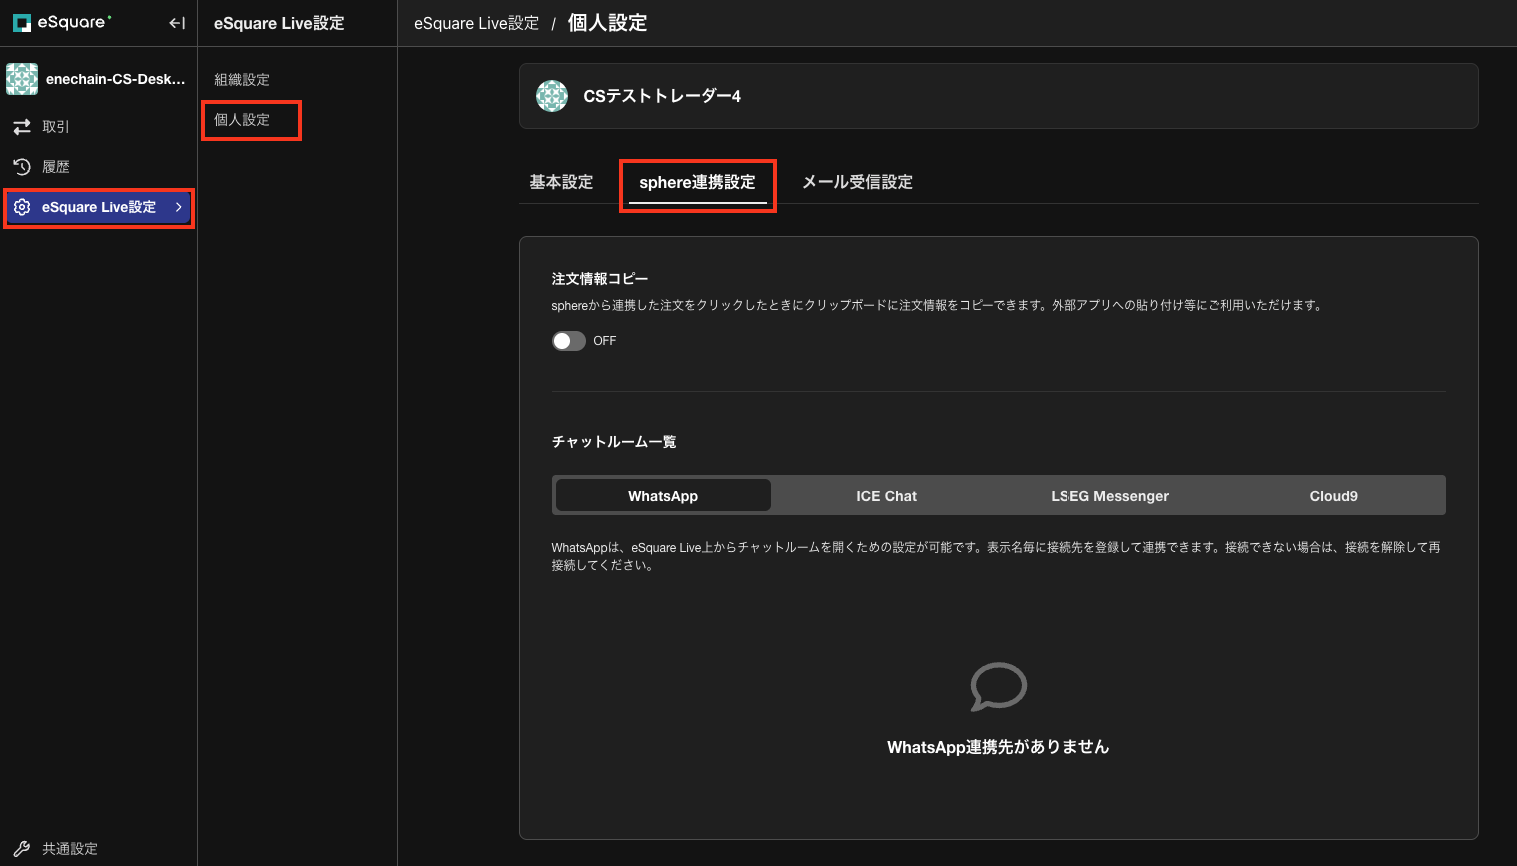This screenshot has height=866, width=1517.
Task: Click the 共通設定 wrench icon
Action: click(22, 849)
